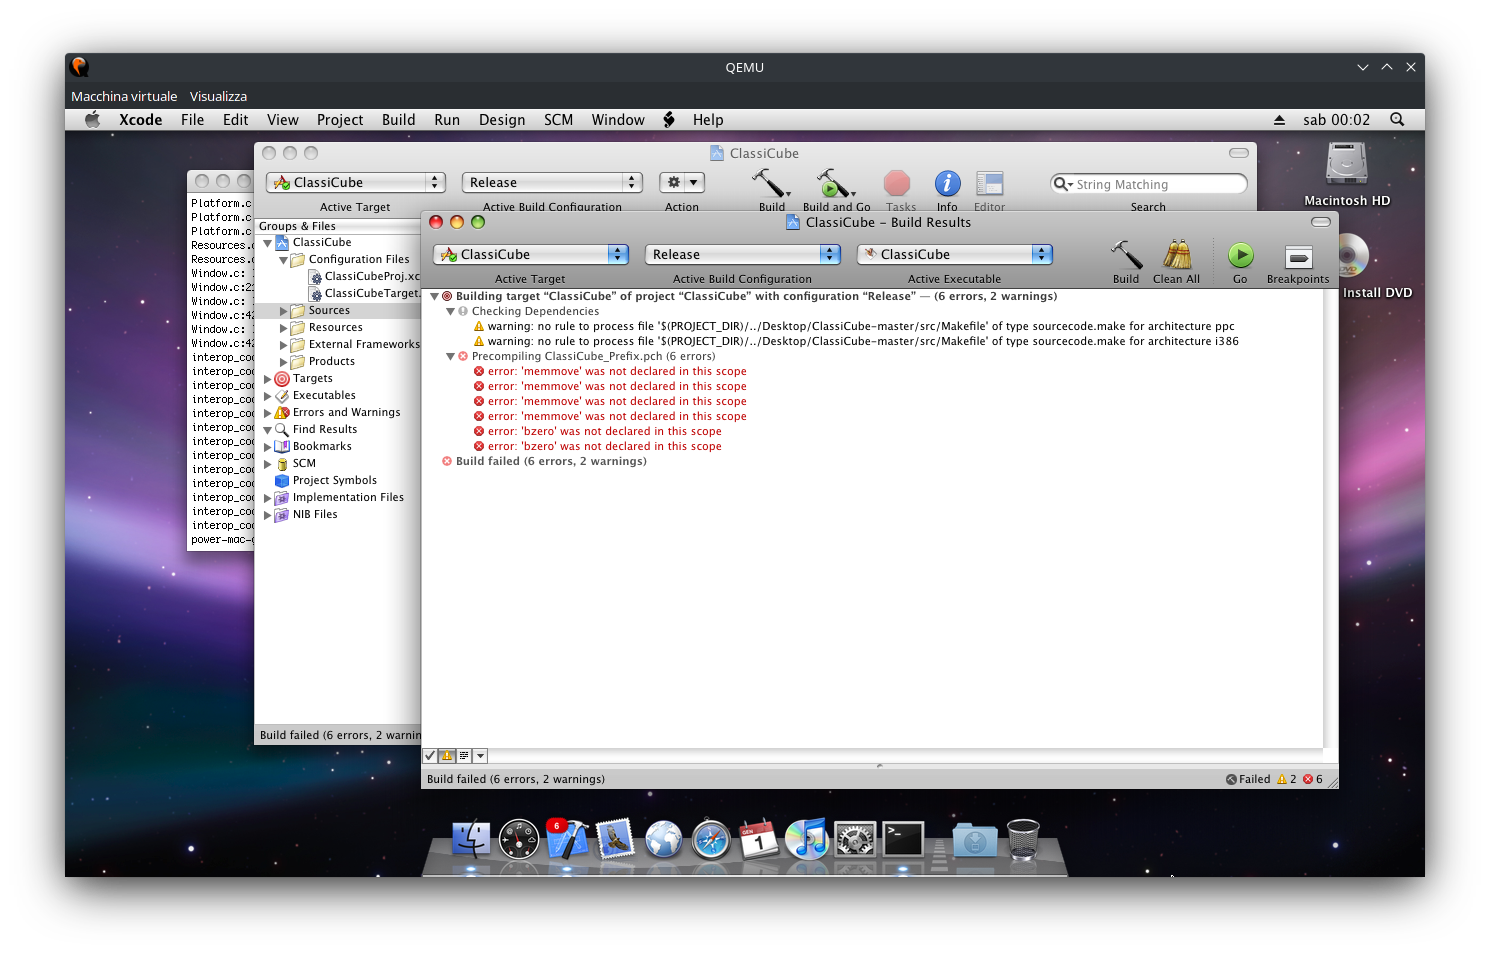Click the Failed status in the status bar

[x=1248, y=779]
